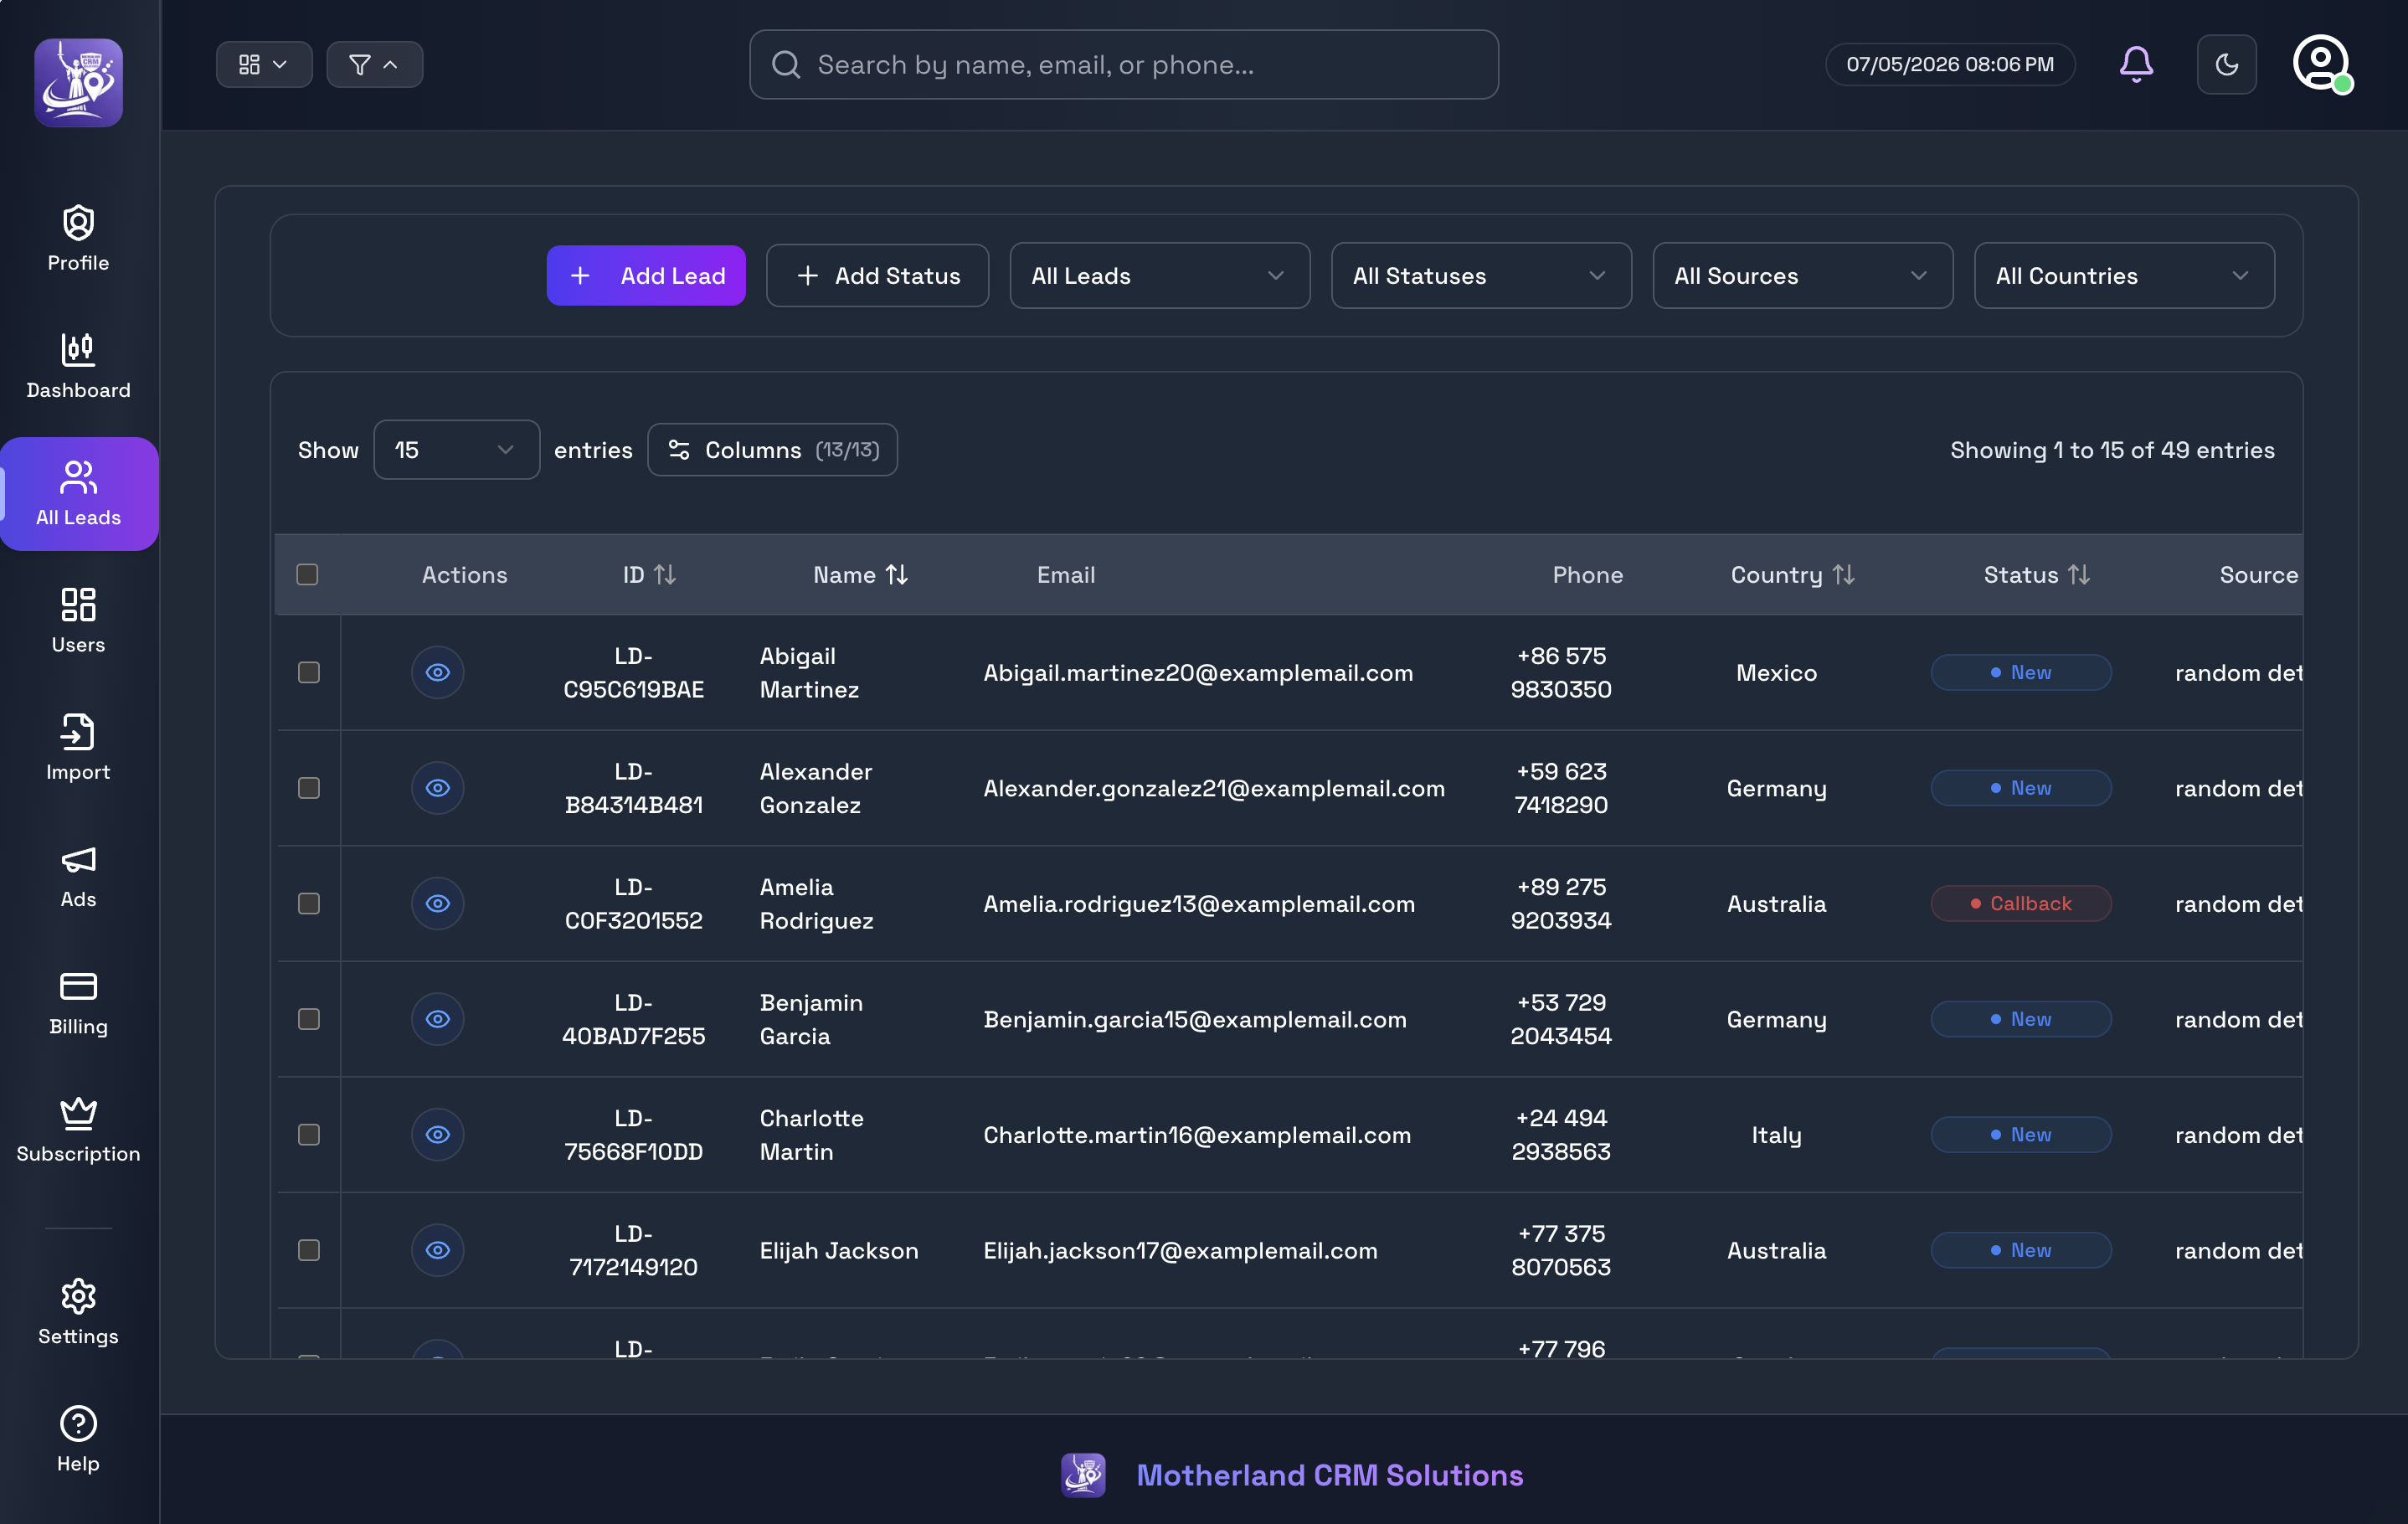Open the user account avatar menu
Image resolution: width=2408 pixels, height=1524 pixels.
[x=2321, y=64]
